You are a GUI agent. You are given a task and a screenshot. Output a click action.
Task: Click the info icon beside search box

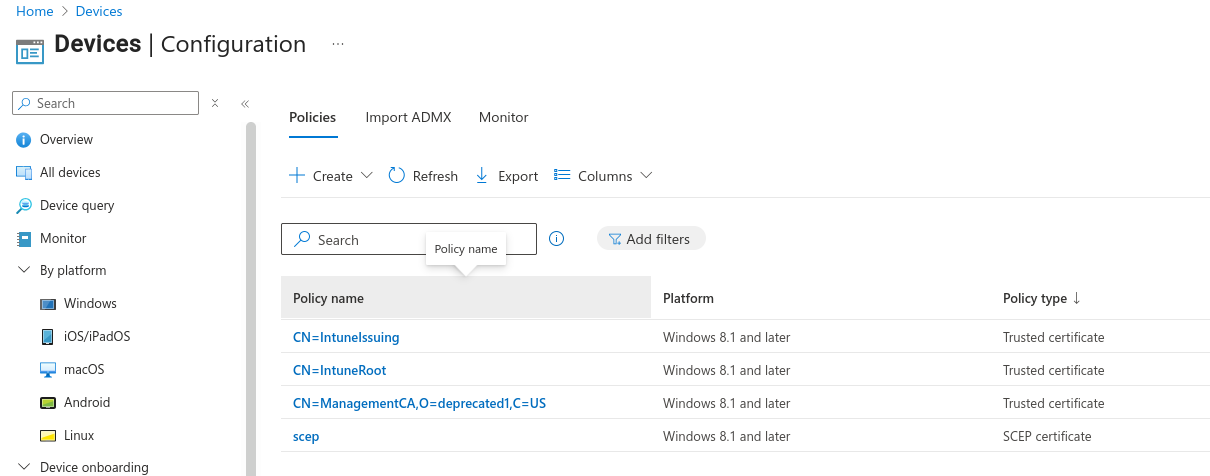click(x=557, y=239)
